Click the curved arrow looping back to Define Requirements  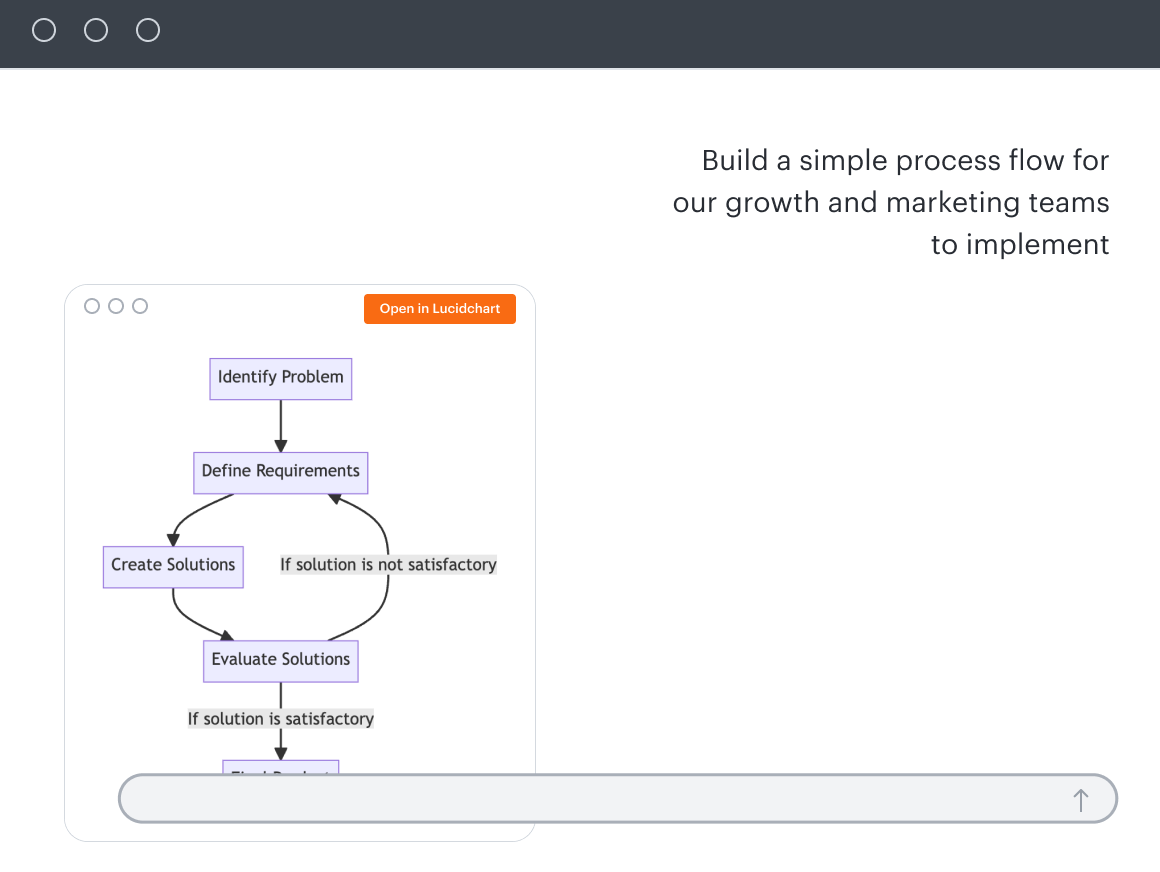click(x=384, y=530)
